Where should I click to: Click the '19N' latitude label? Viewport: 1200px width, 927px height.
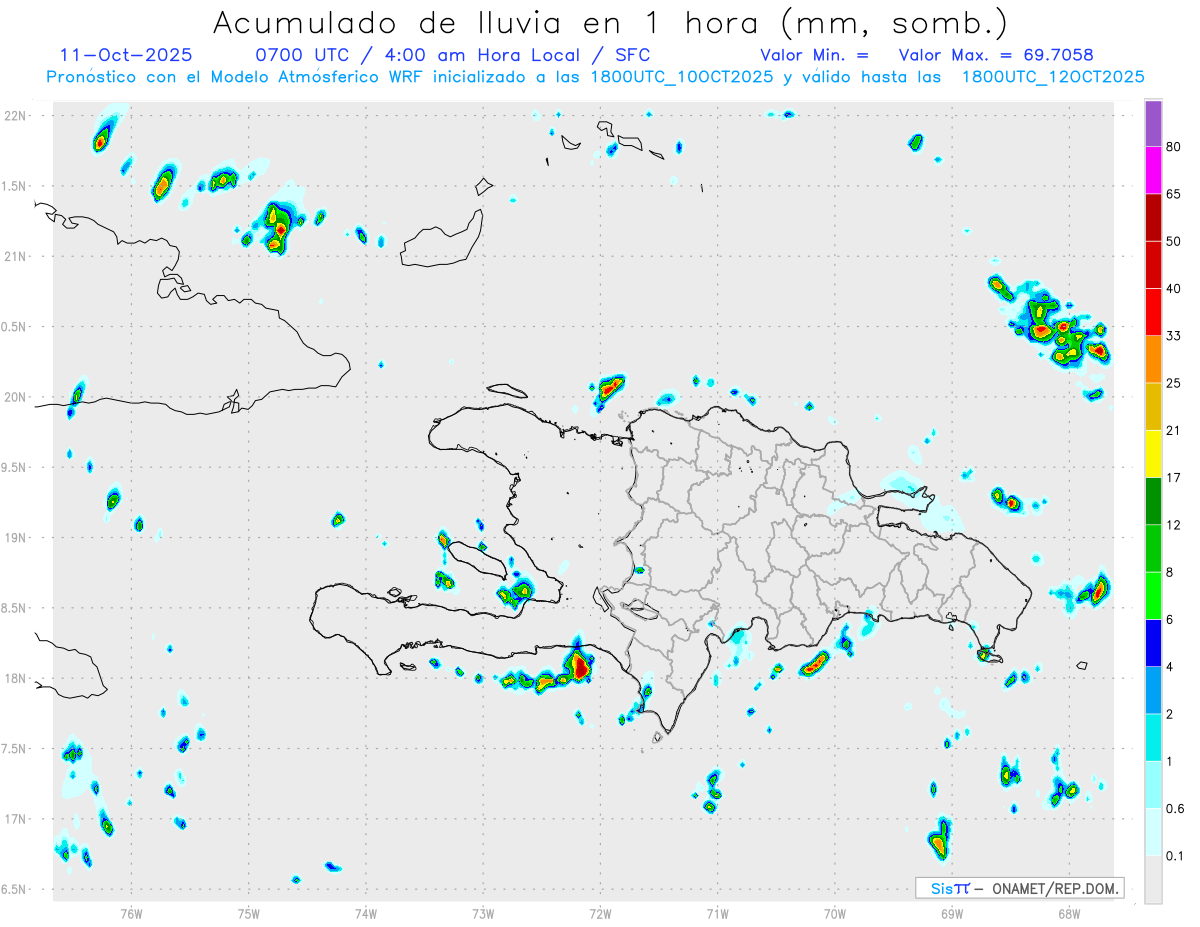[15, 537]
